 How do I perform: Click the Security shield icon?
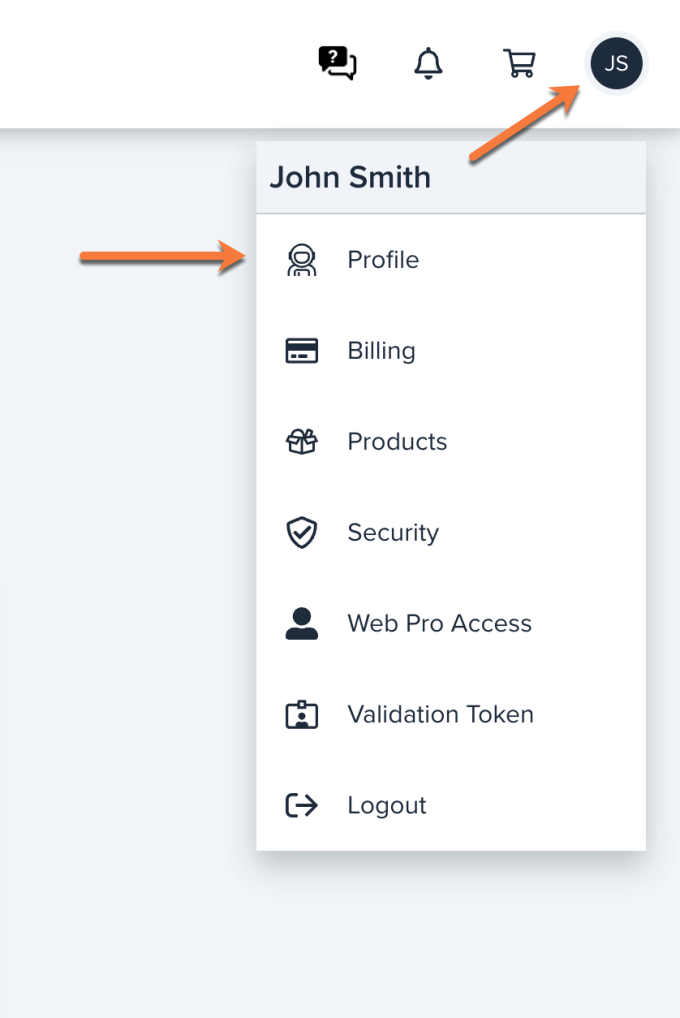301,532
